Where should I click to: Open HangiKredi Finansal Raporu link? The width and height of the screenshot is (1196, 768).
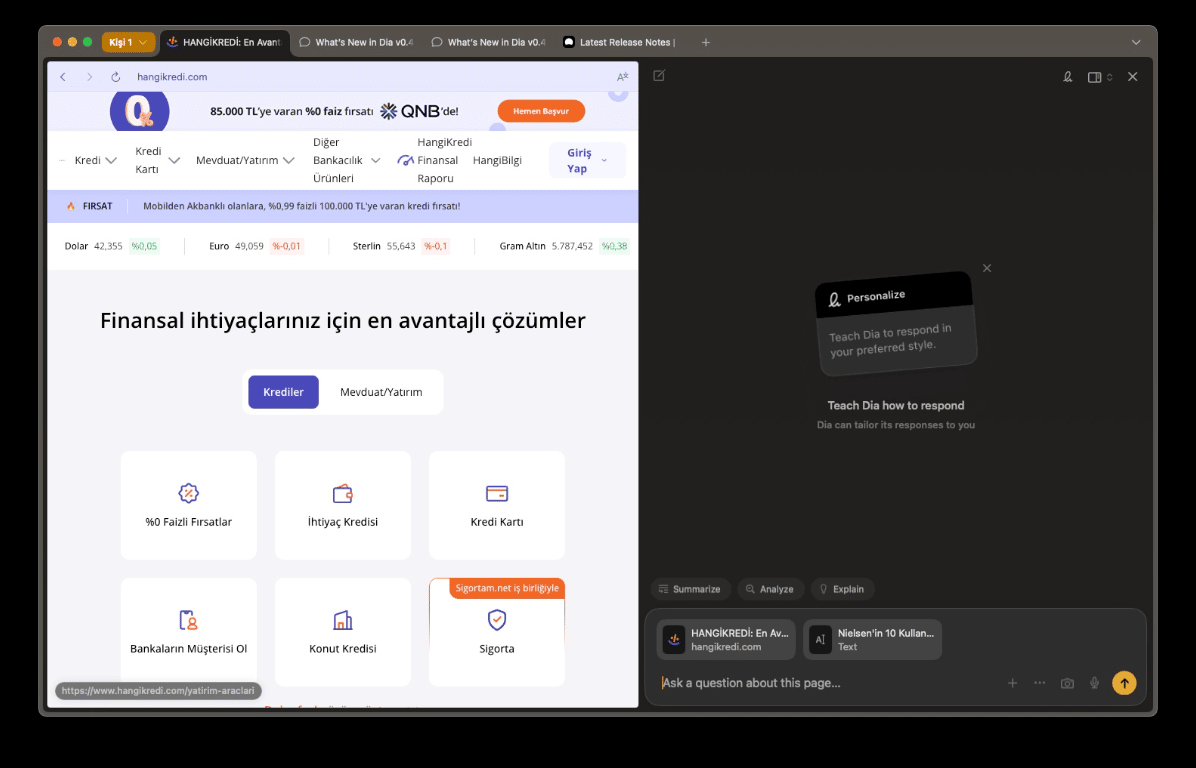pyautogui.click(x=435, y=160)
